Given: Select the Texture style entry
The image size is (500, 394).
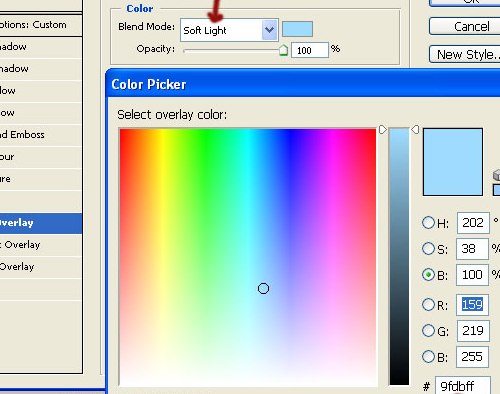Looking at the screenshot, I should (x=41, y=179).
